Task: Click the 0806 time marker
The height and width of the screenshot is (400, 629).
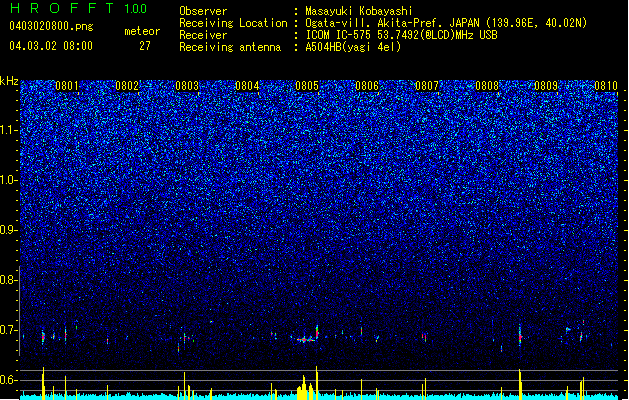Action: point(367,86)
